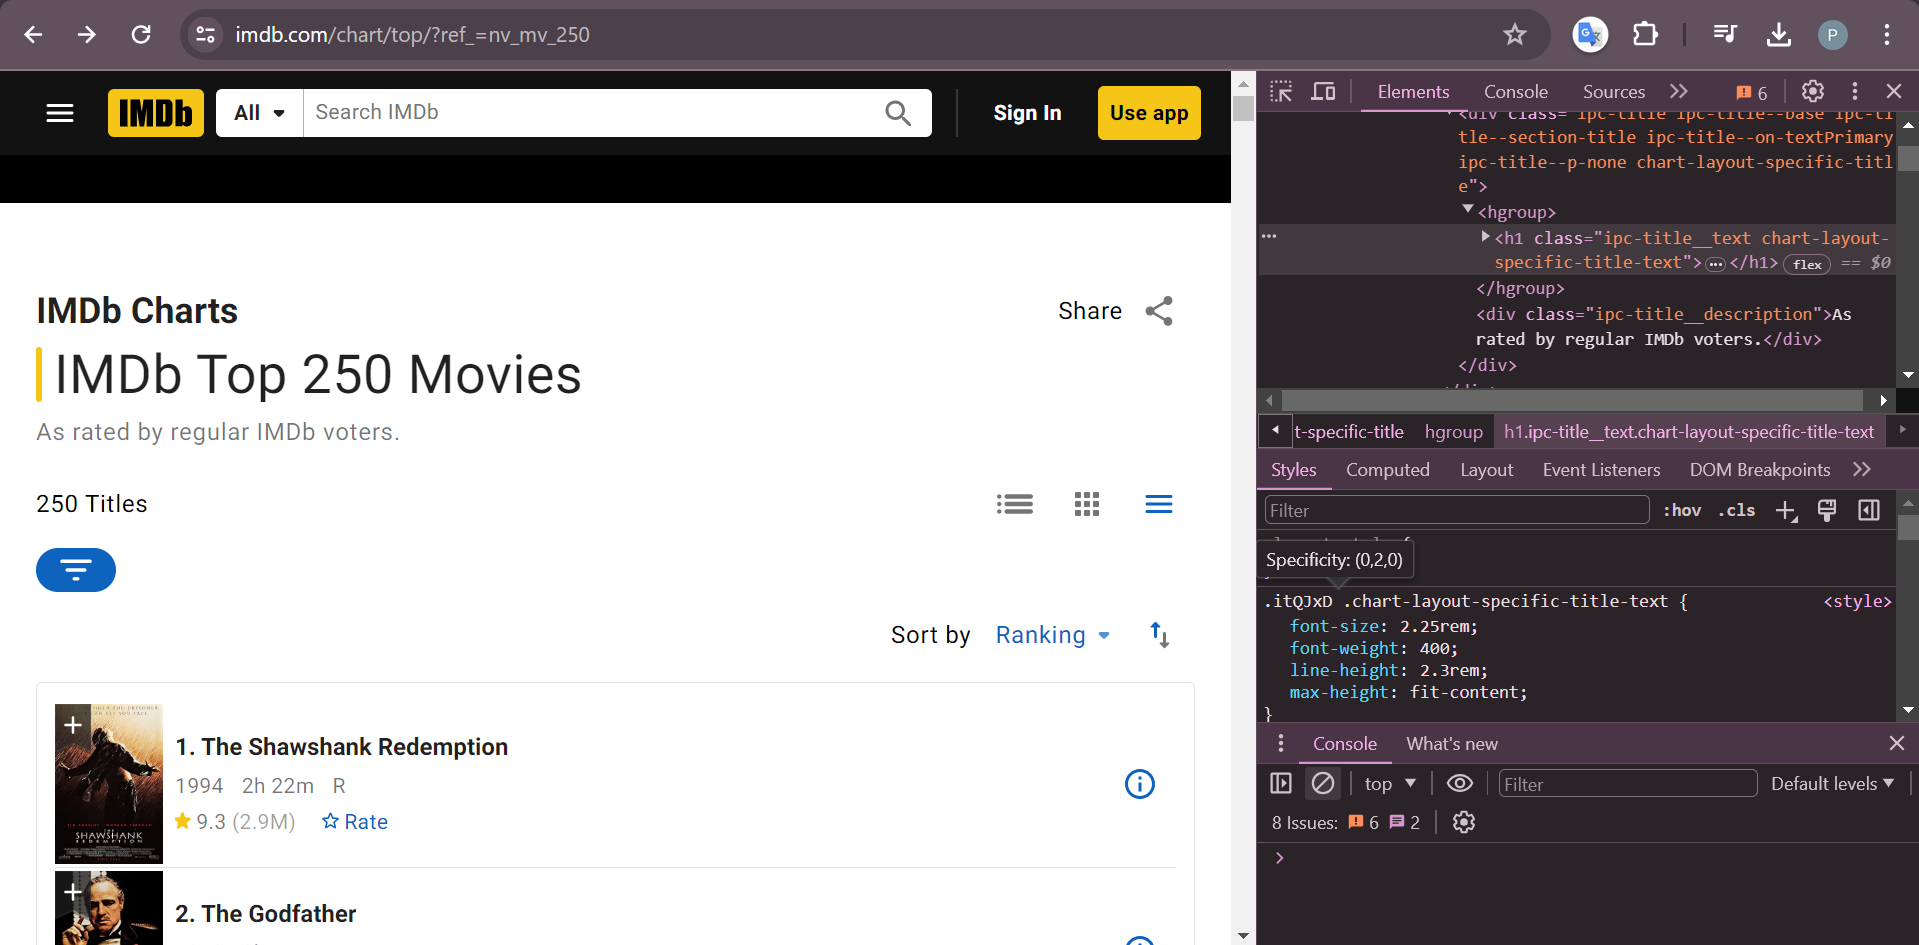Open Default levels dropdown
The height and width of the screenshot is (945, 1919).
1833,784
